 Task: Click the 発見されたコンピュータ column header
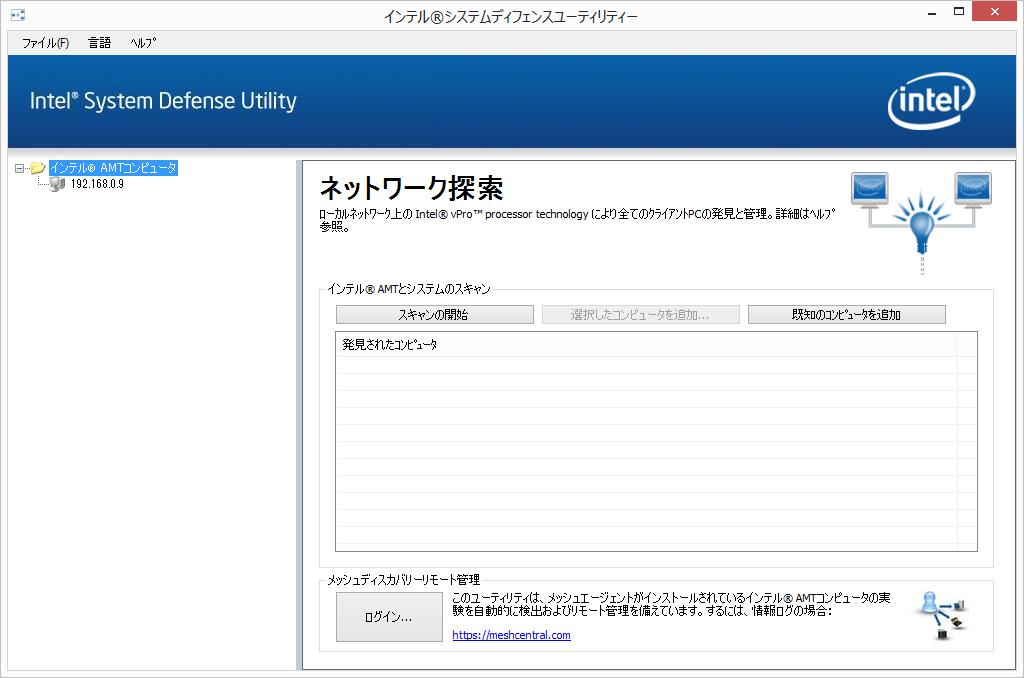coord(647,344)
